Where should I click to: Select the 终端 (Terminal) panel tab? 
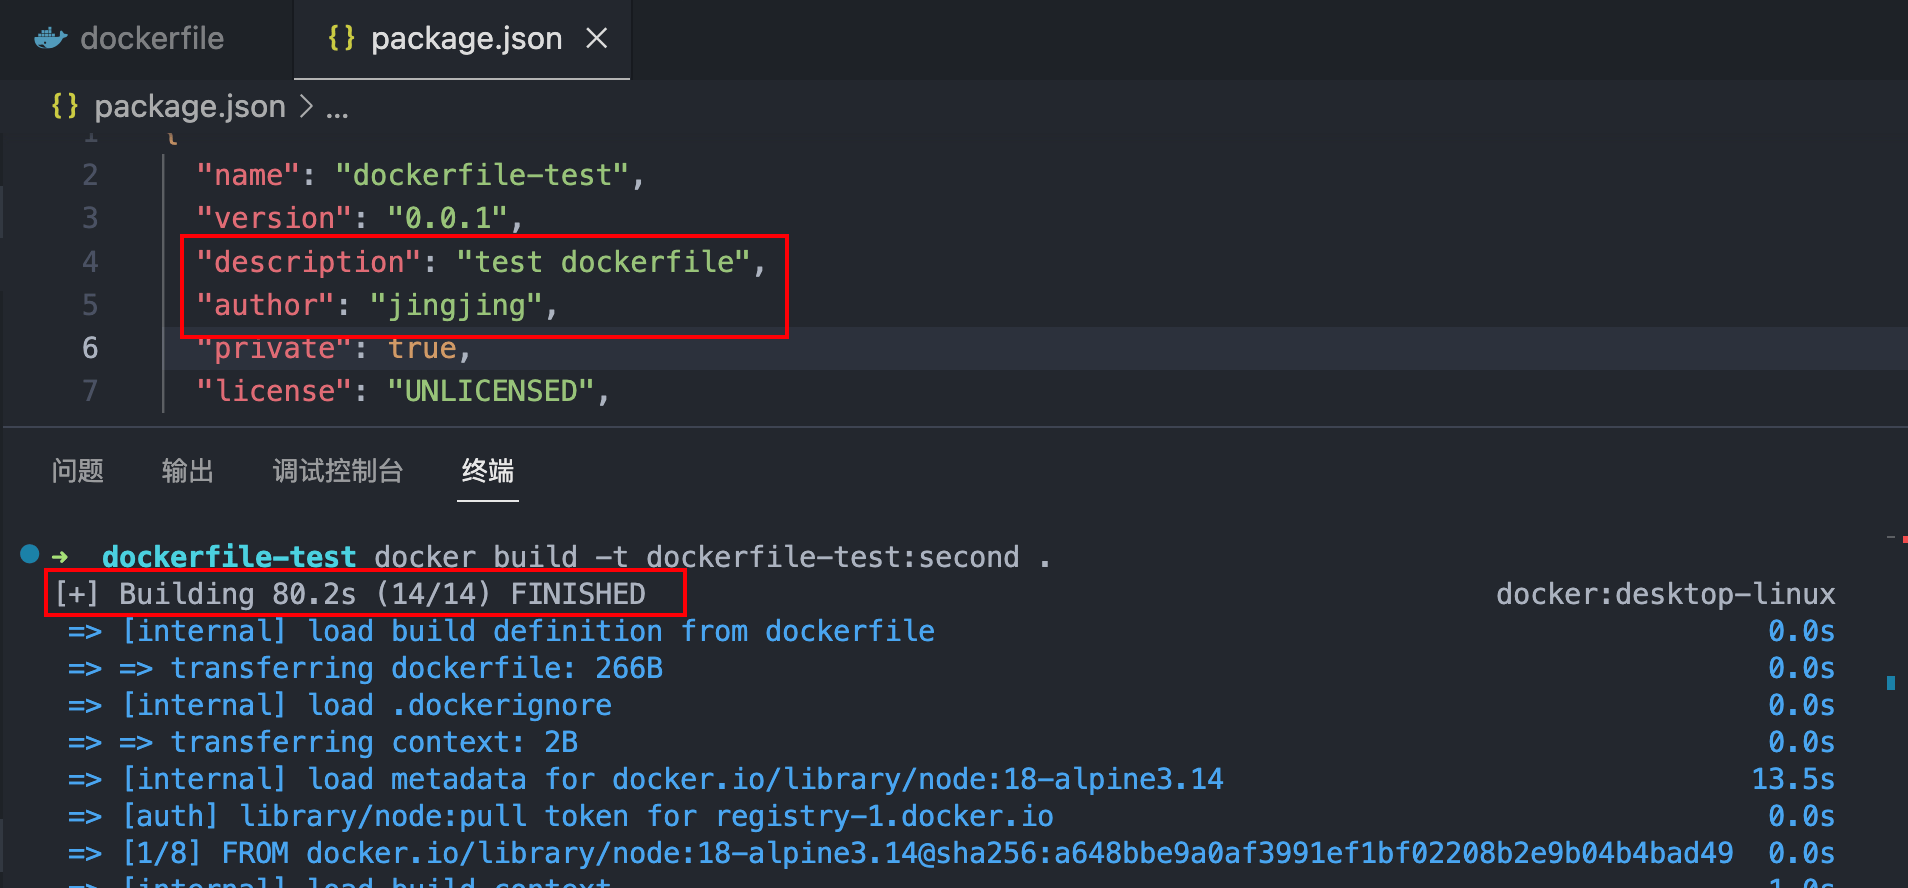488,470
